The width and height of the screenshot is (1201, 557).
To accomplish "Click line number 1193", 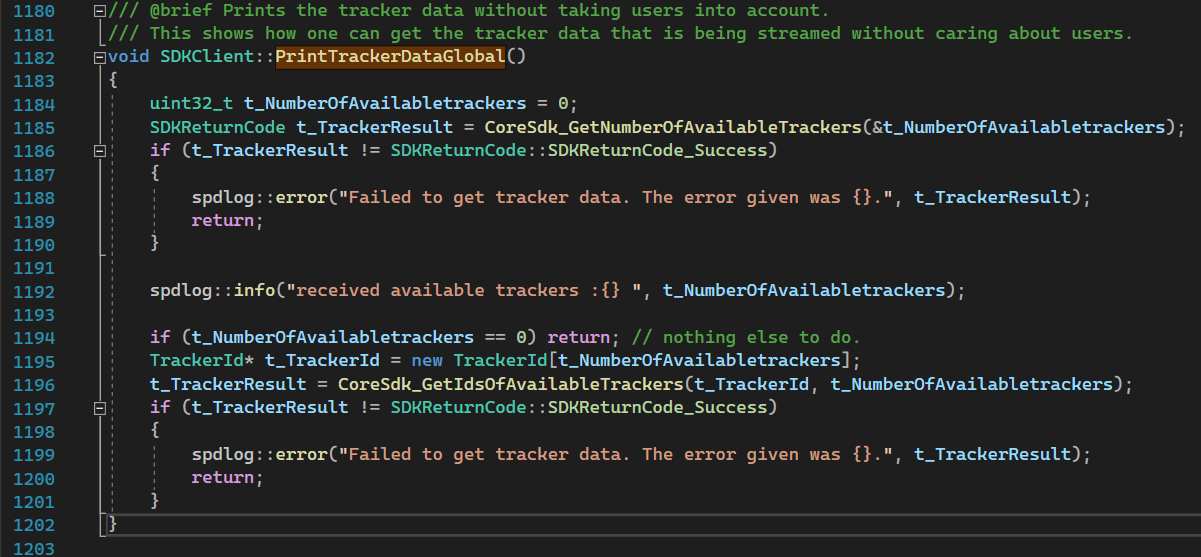I will pos(34,314).
